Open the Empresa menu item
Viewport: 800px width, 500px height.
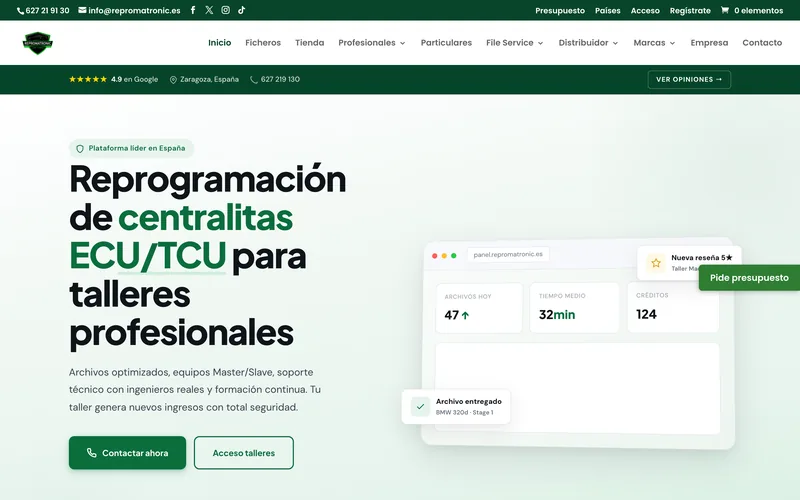pos(709,43)
